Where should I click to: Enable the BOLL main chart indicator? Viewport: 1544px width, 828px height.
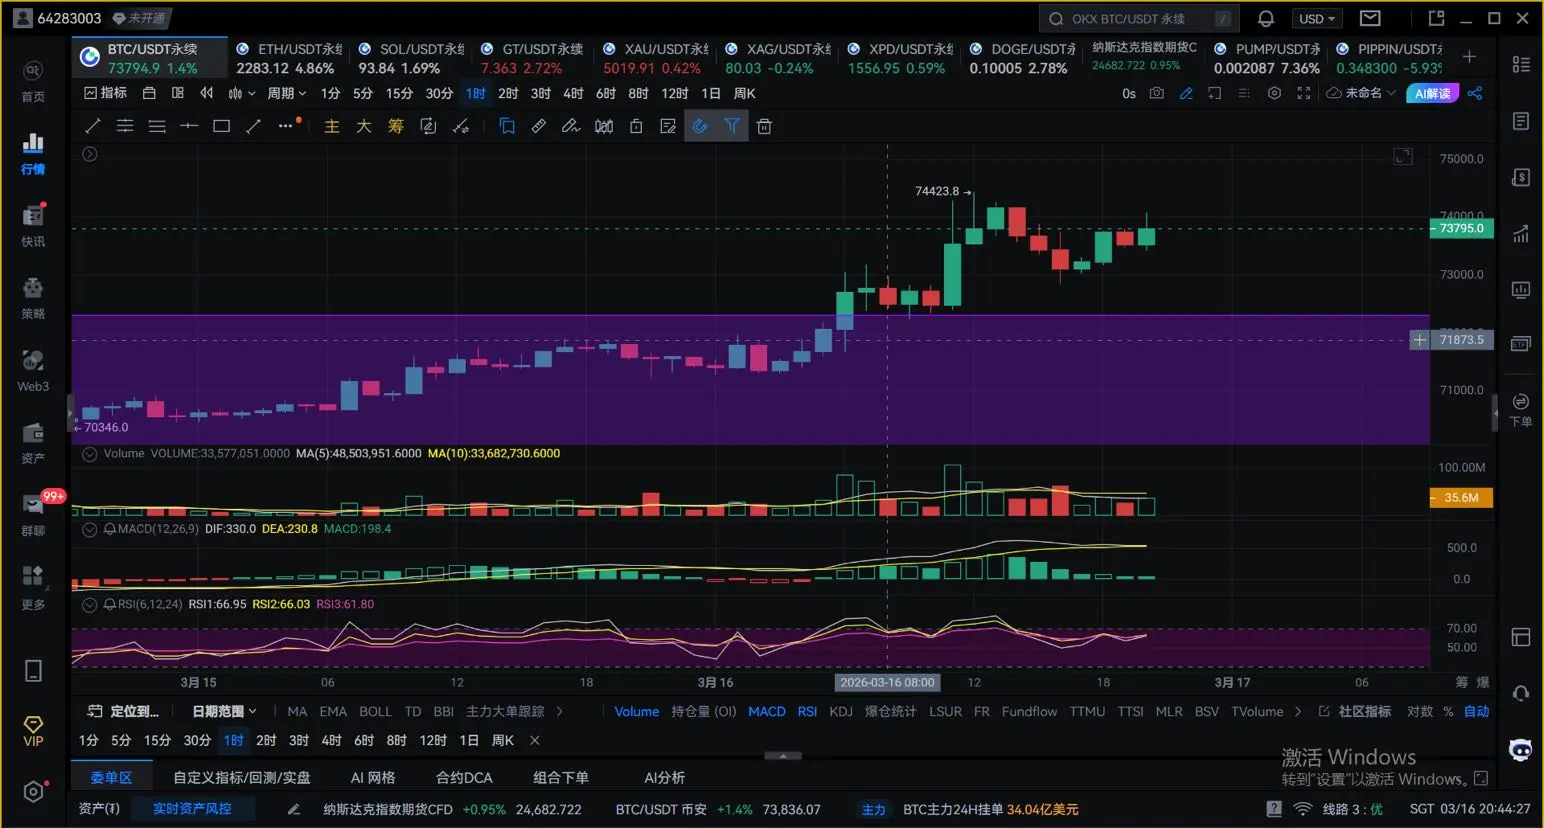[x=375, y=711]
